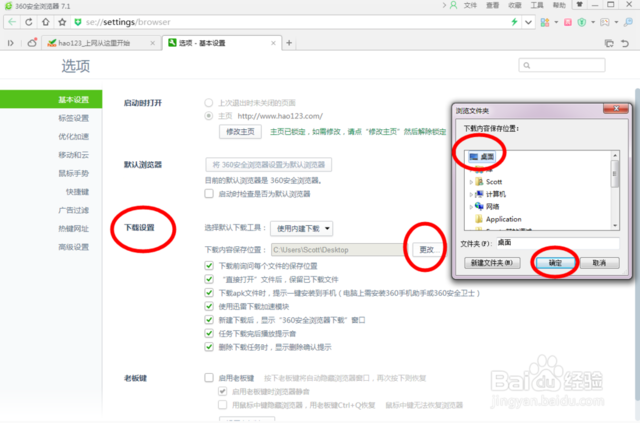Expand the small chevron left of user icon

(x=444, y=5)
